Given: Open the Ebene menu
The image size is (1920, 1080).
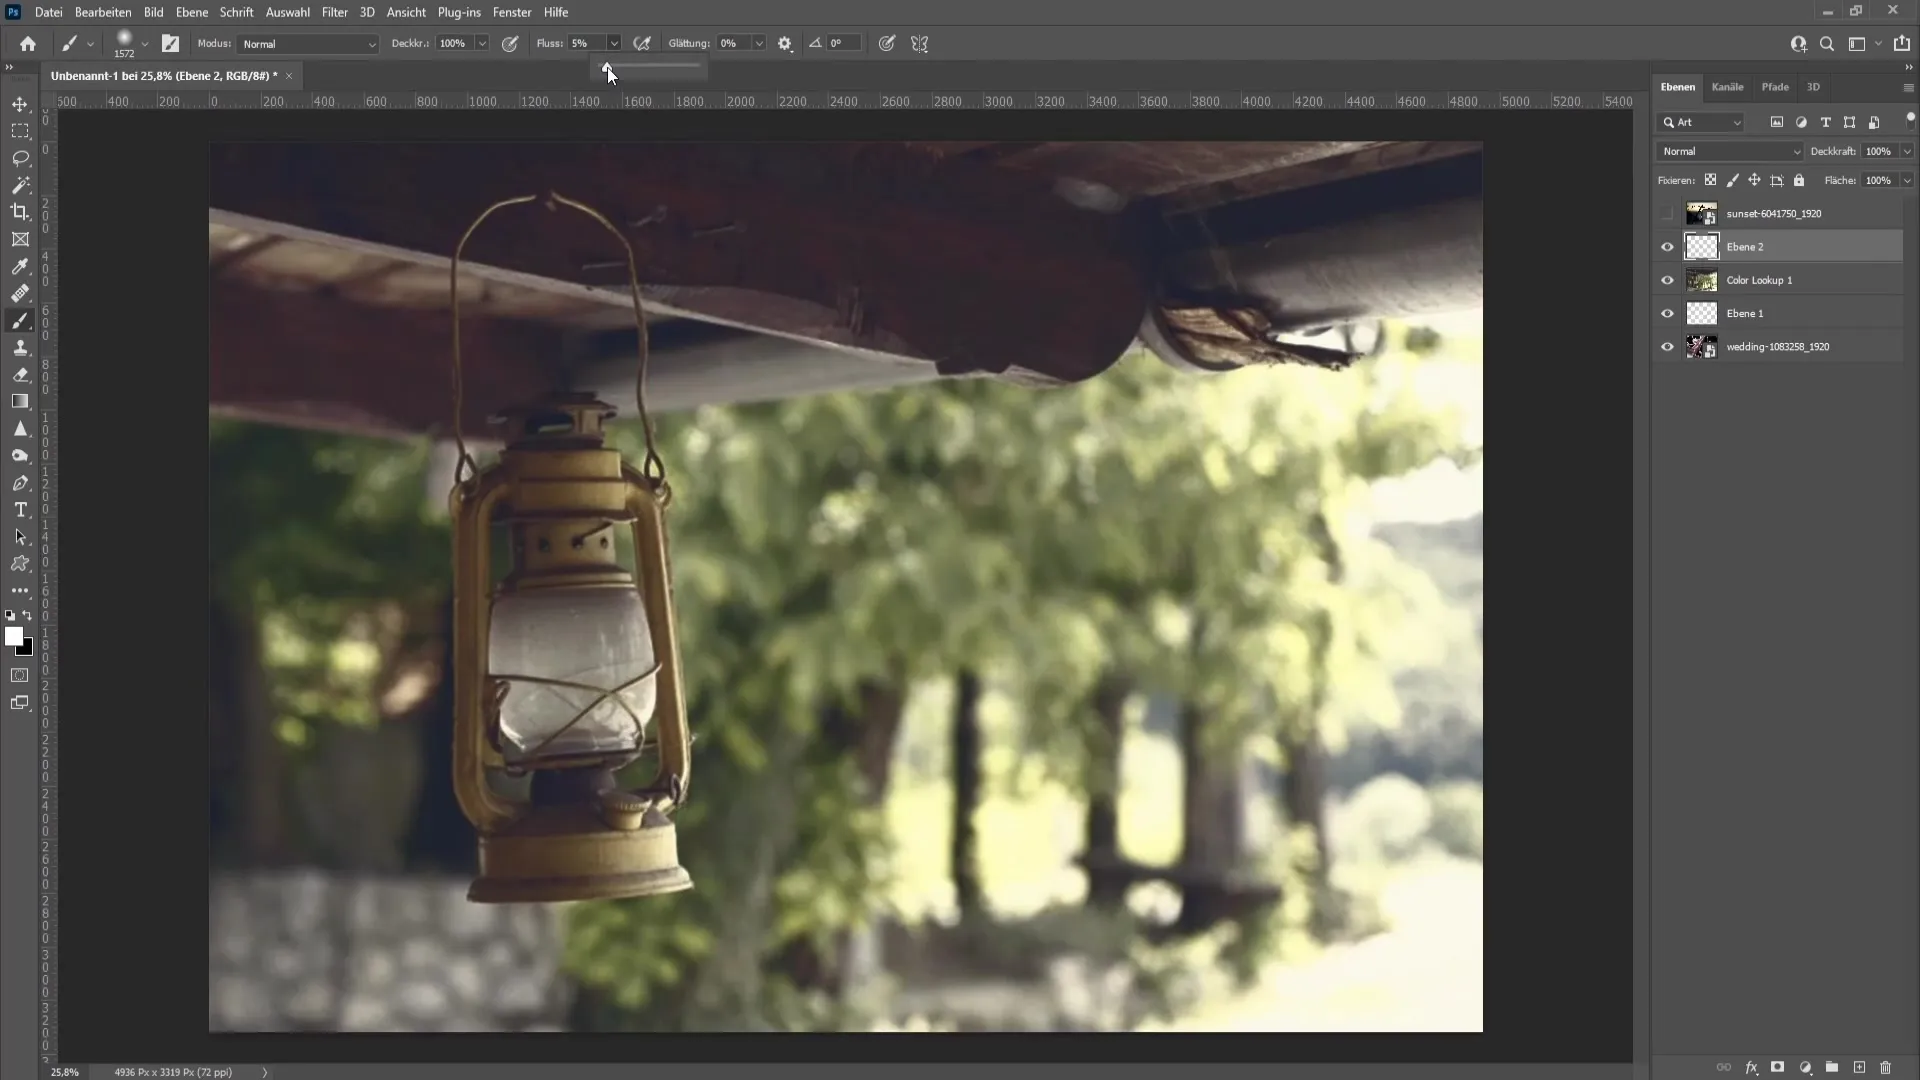Looking at the screenshot, I should point(191,12).
